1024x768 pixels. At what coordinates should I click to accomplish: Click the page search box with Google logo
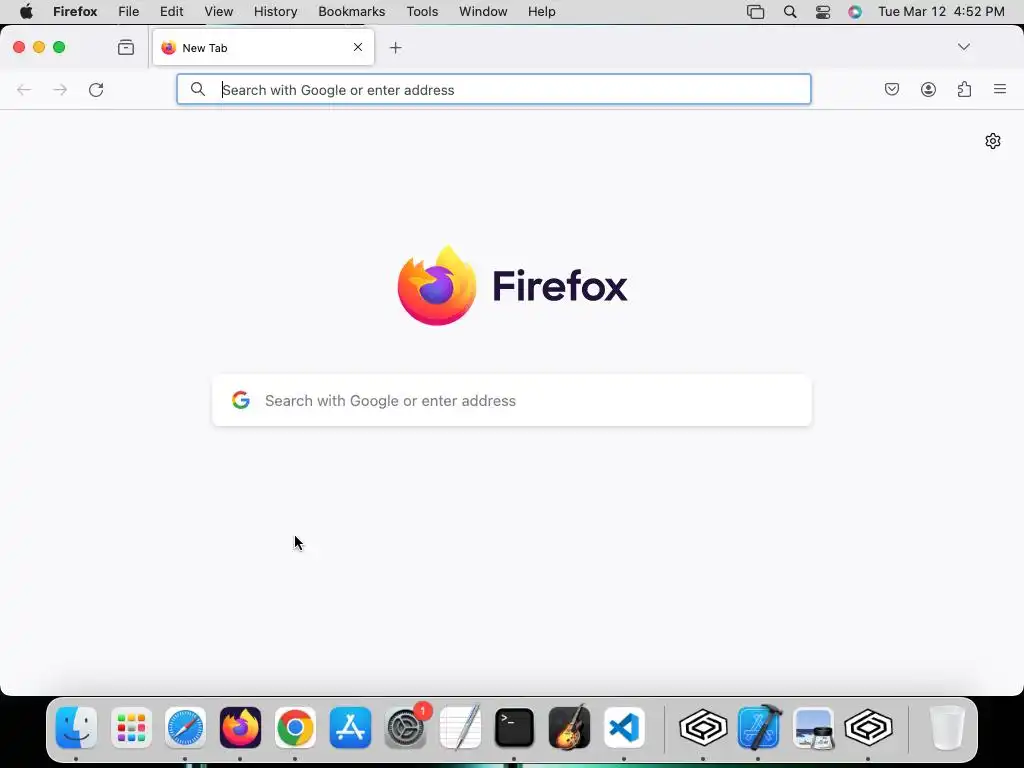[512, 400]
